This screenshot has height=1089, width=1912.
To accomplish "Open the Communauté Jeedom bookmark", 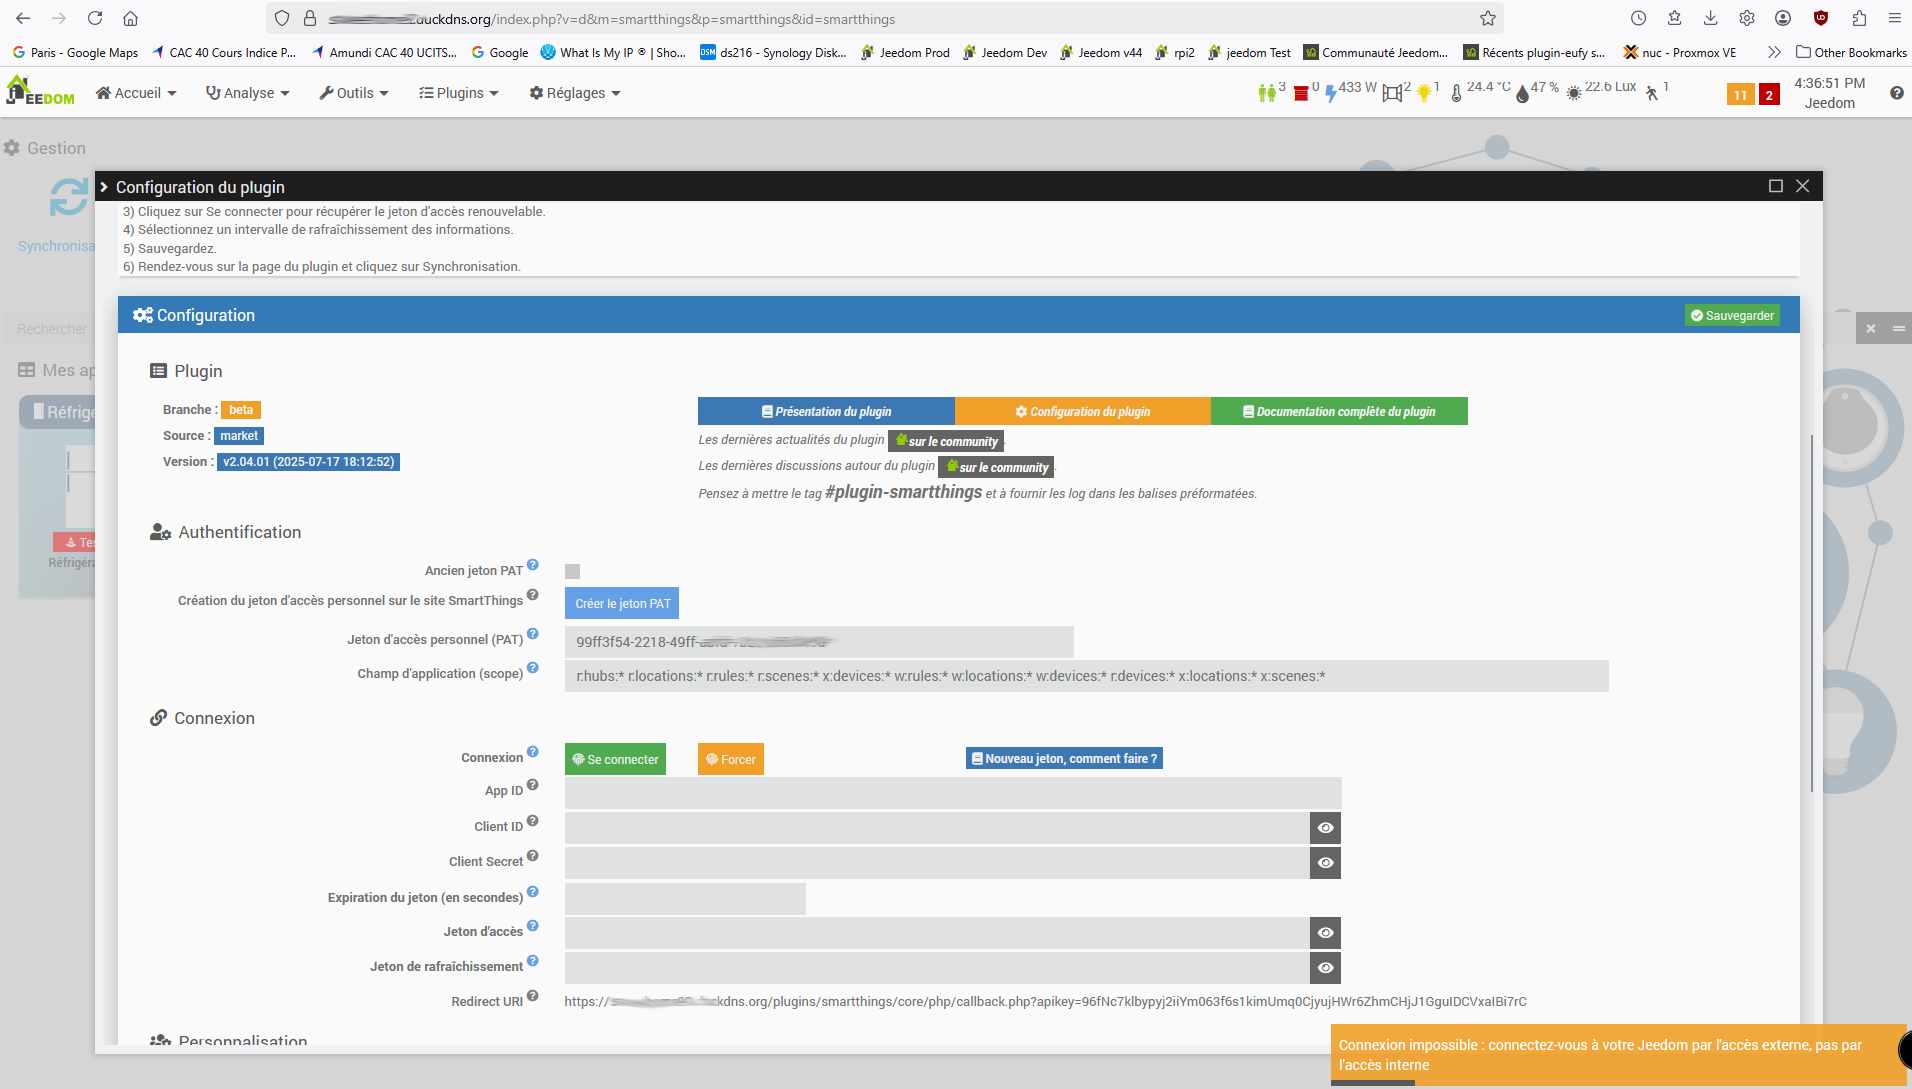I will click(1375, 52).
